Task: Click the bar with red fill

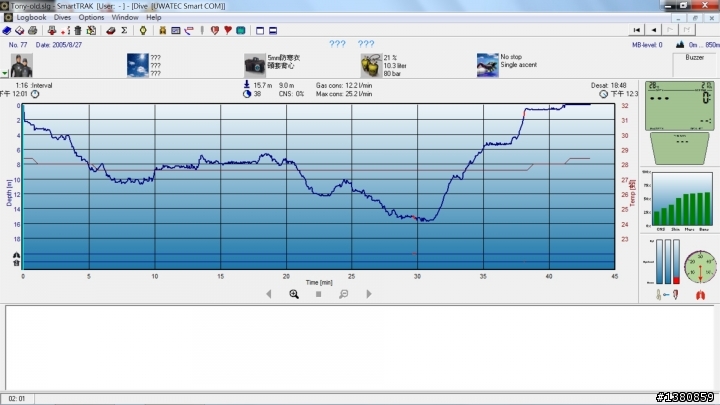Action: click(x=676, y=261)
